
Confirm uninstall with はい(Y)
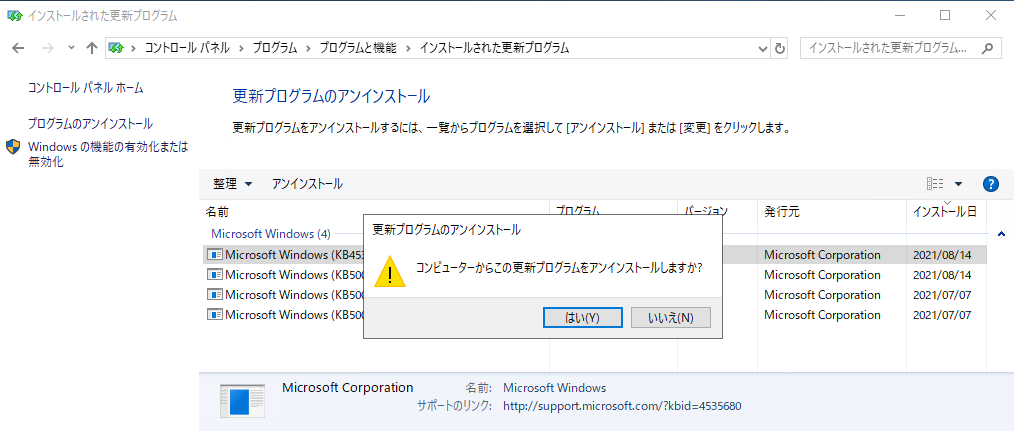[x=583, y=318]
